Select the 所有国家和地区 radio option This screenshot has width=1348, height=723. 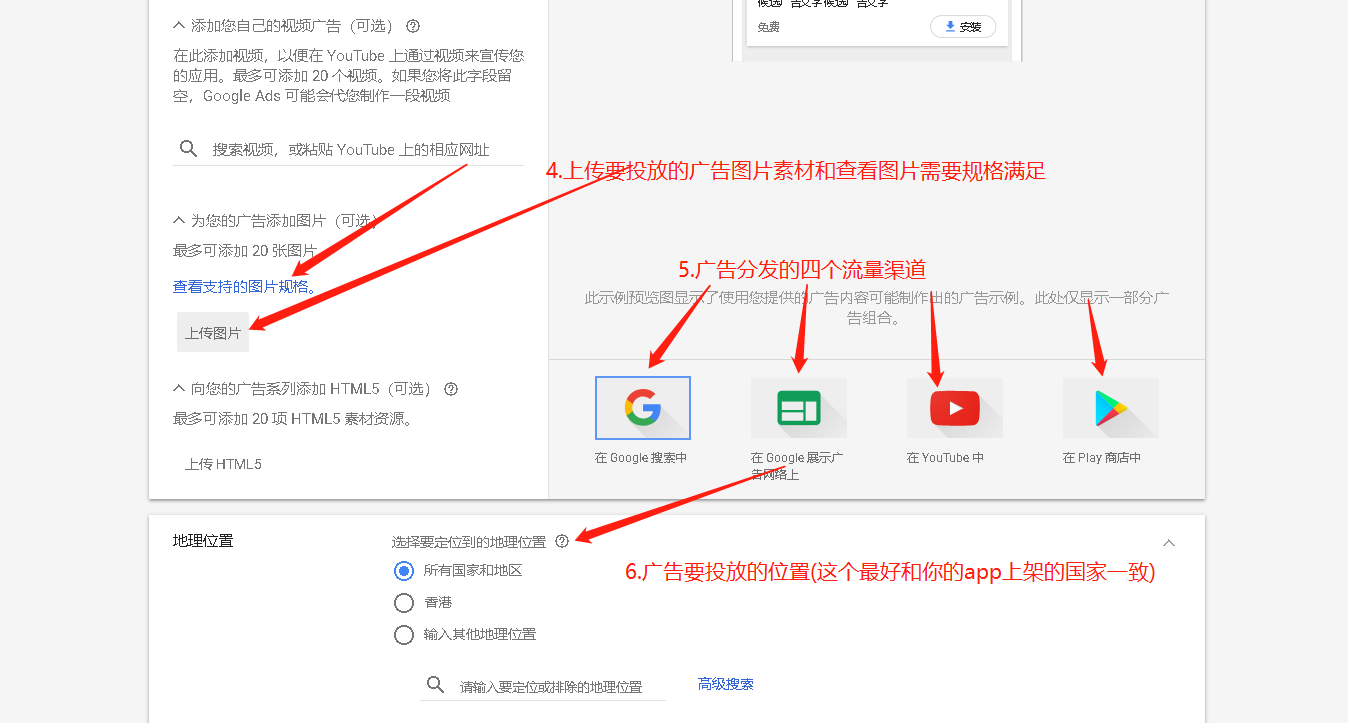point(404,571)
